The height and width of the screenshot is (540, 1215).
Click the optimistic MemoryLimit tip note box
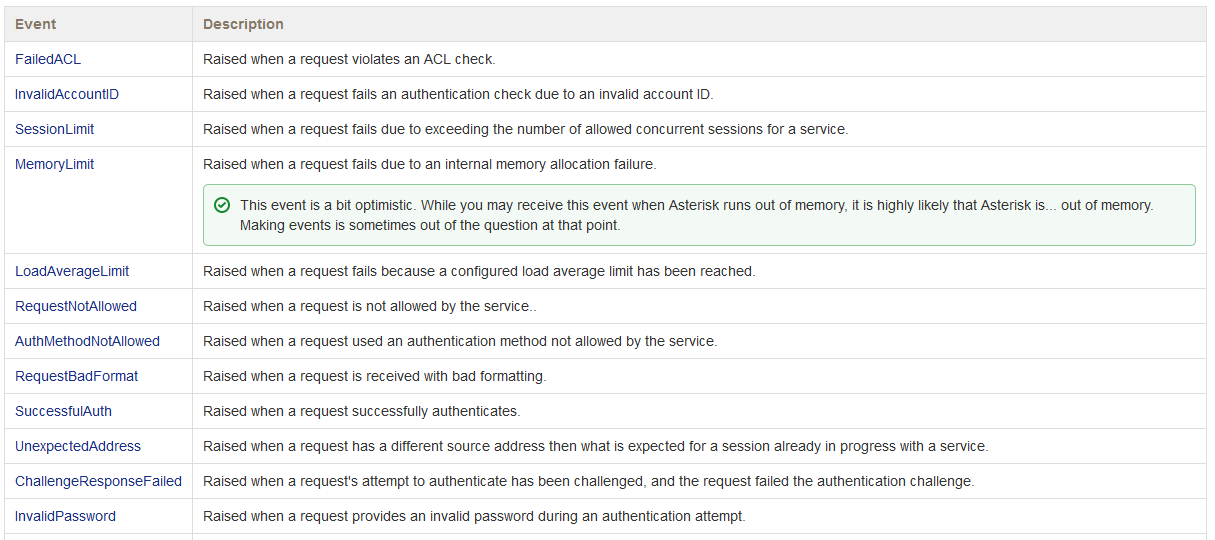(699, 215)
